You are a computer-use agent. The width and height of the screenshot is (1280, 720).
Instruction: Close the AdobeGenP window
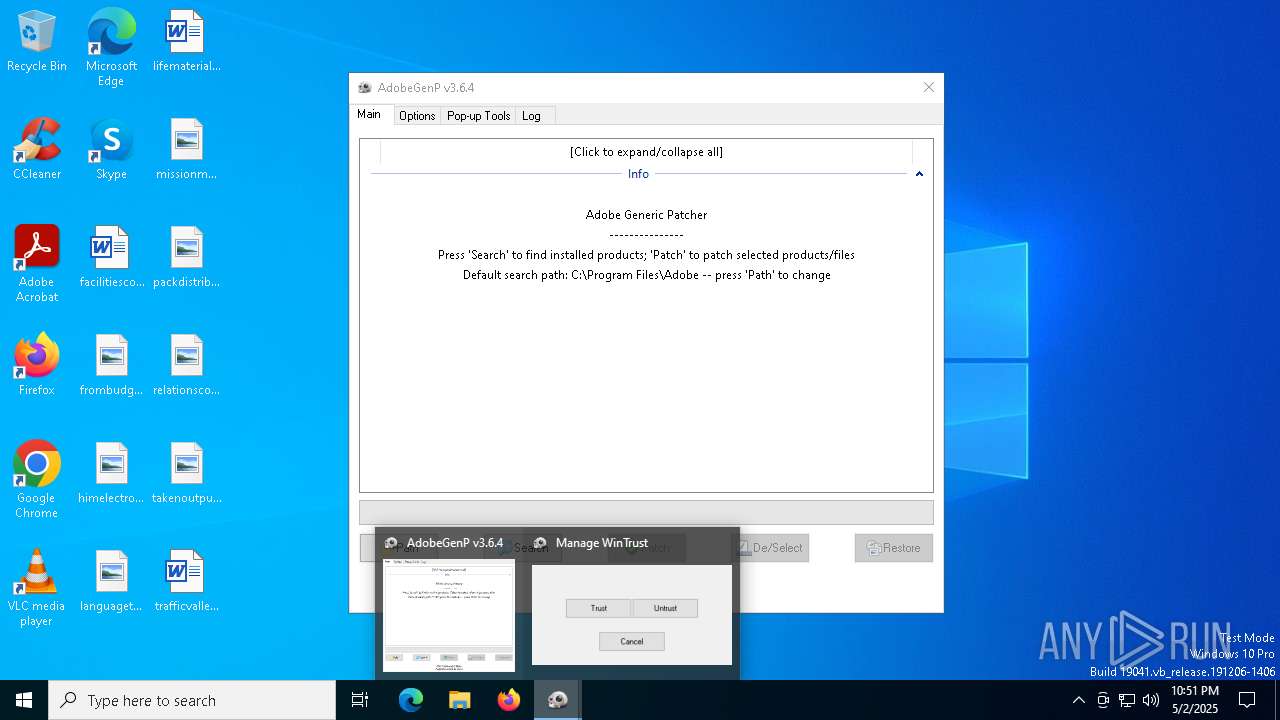[x=928, y=88]
